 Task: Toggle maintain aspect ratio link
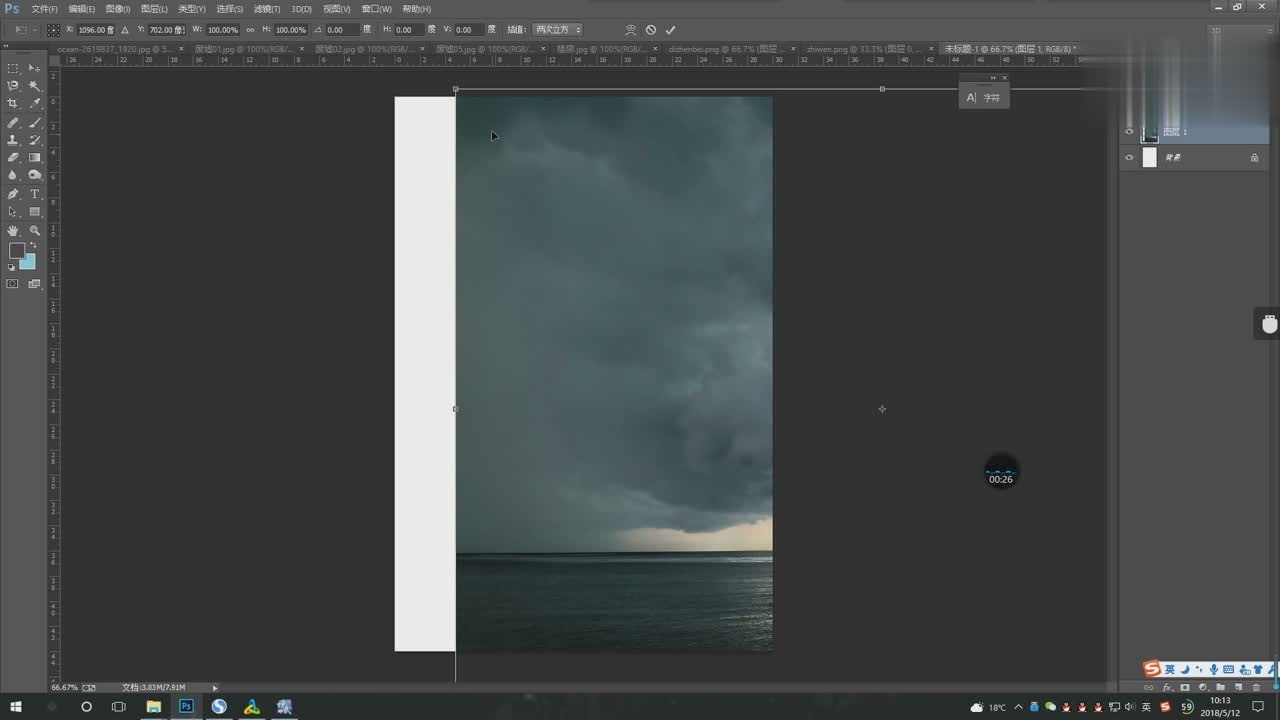(250, 30)
